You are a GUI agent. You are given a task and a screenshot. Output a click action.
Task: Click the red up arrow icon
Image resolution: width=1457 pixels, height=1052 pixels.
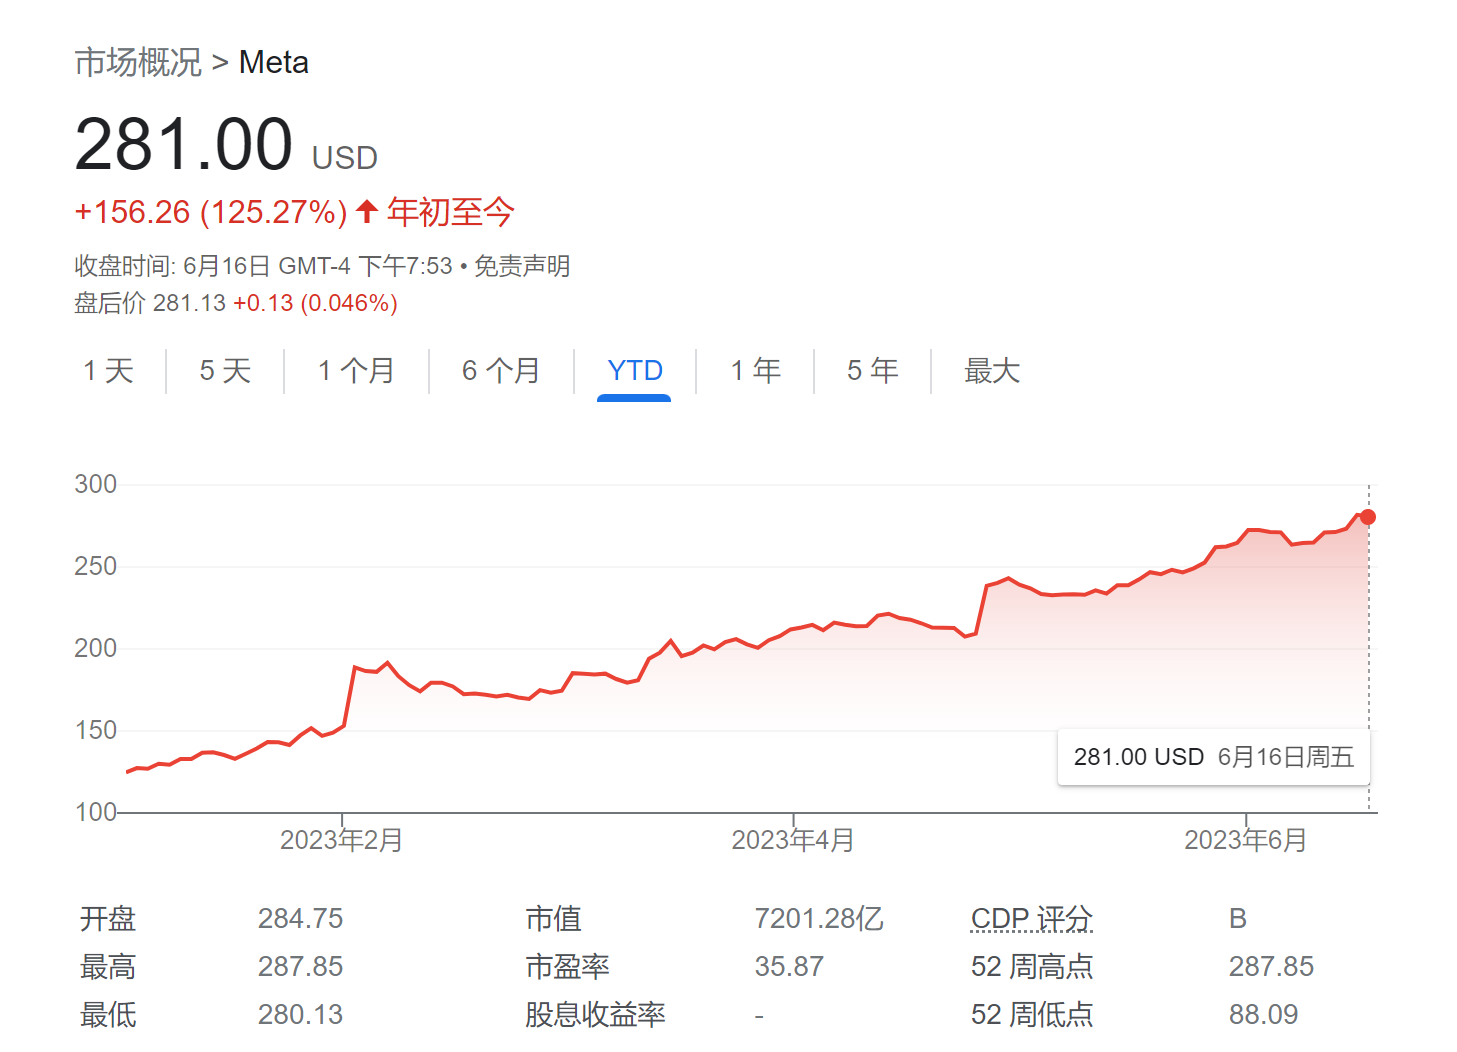point(367,211)
